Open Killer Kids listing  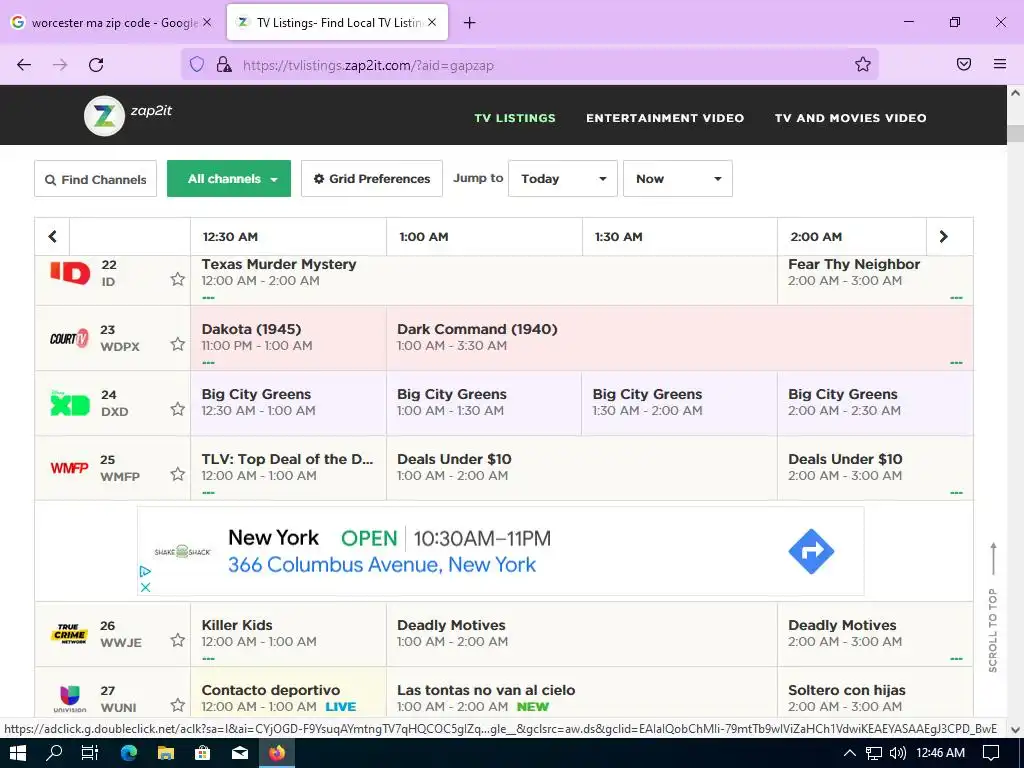point(289,633)
